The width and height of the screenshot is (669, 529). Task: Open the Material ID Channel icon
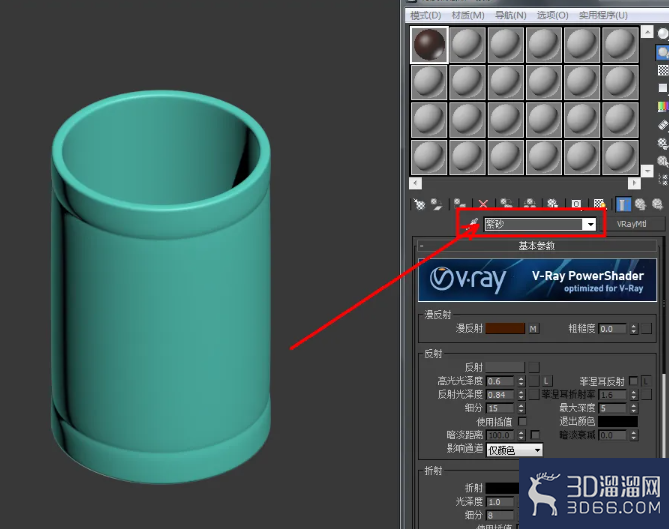[576, 204]
